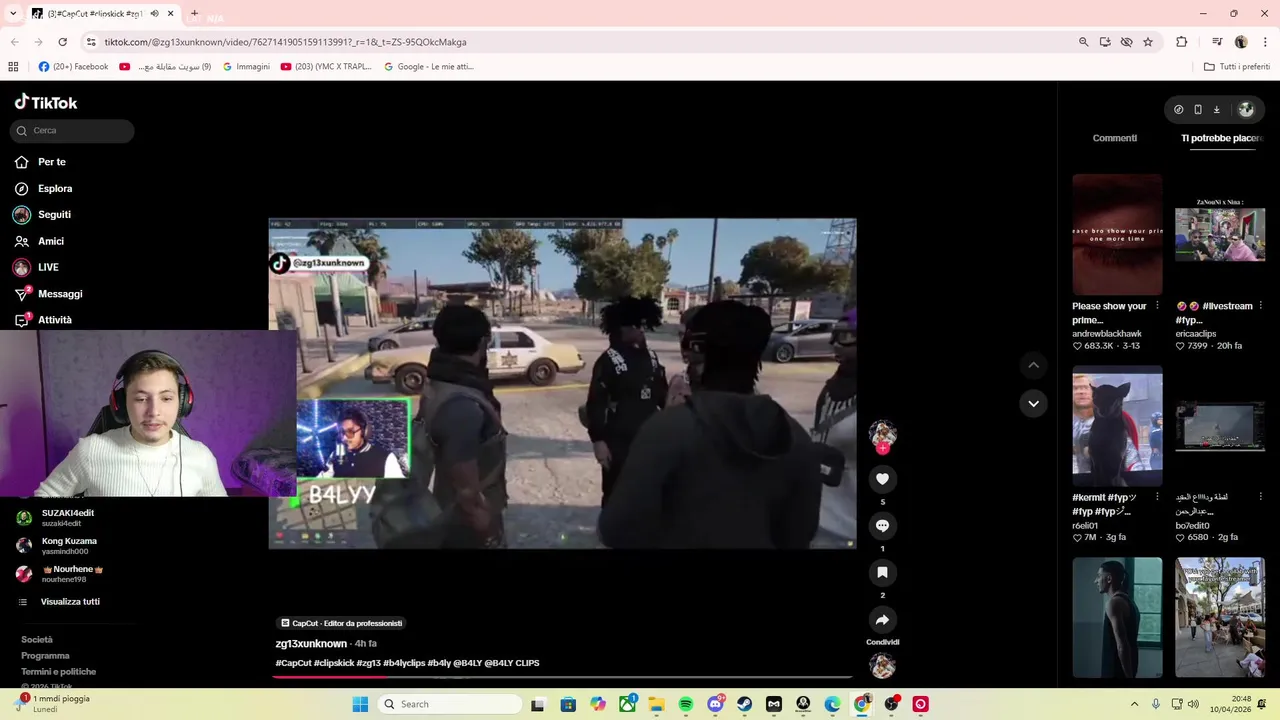Seek on the video progress bar
Screen dimensions: 1280x720
(562, 677)
